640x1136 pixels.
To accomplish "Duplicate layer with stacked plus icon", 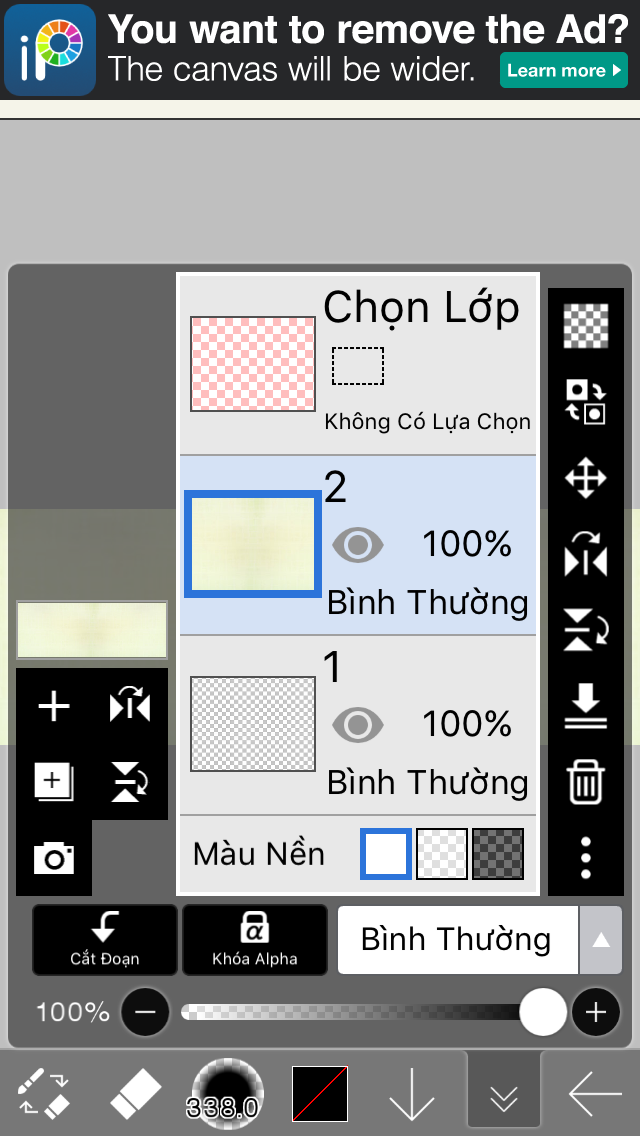I will tap(54, 782).
